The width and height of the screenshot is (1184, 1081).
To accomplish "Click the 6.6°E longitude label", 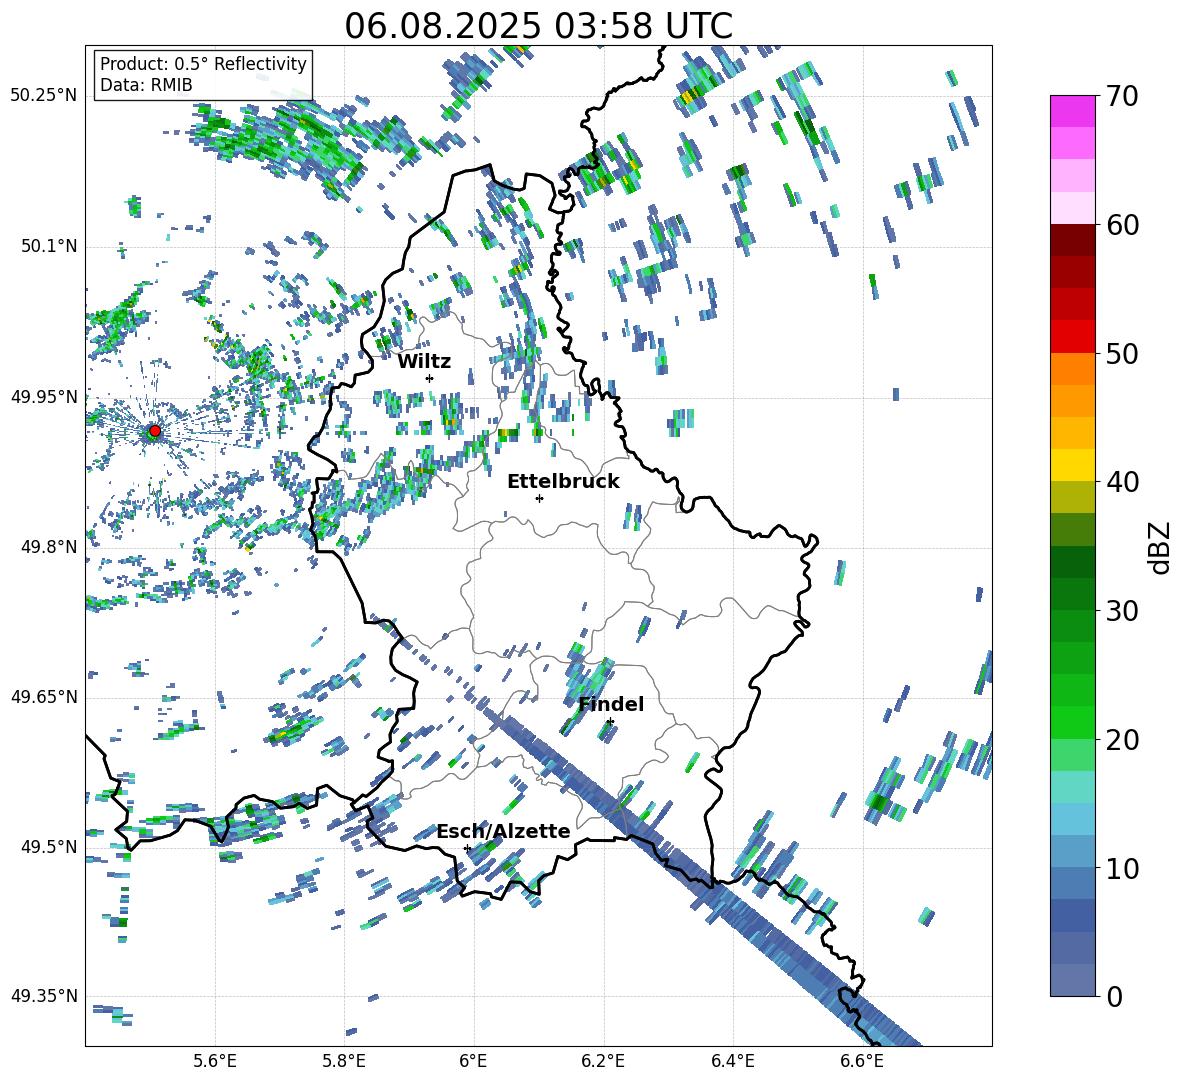I will click(x=862, y=1061).
